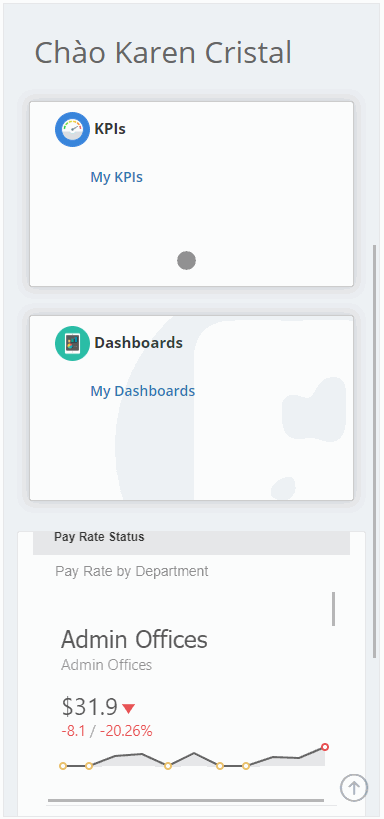The image size is (384, 819).
Task: Click the horizontal scrollbar below the sparkline
Action: 185,800
